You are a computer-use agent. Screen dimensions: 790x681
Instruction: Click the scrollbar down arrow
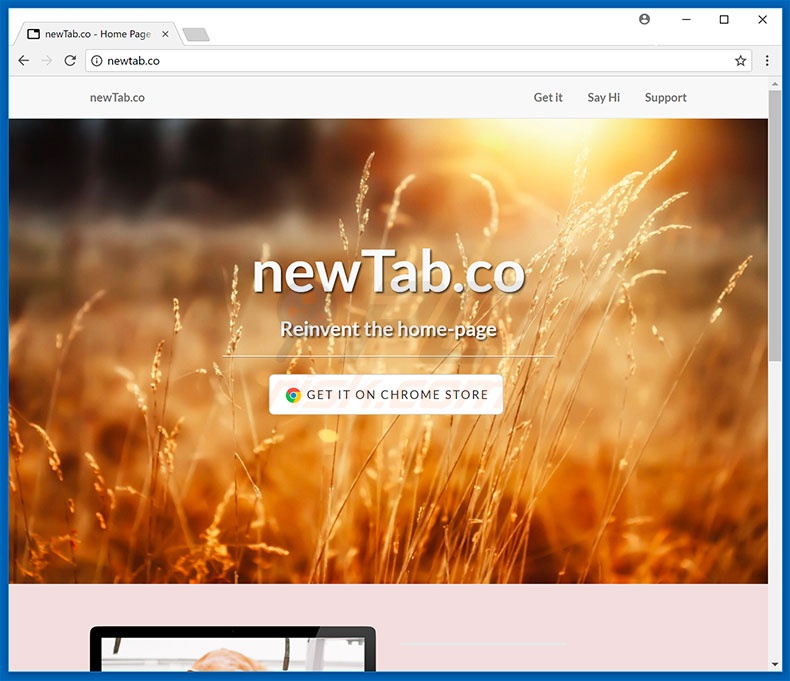pos(774,664)
